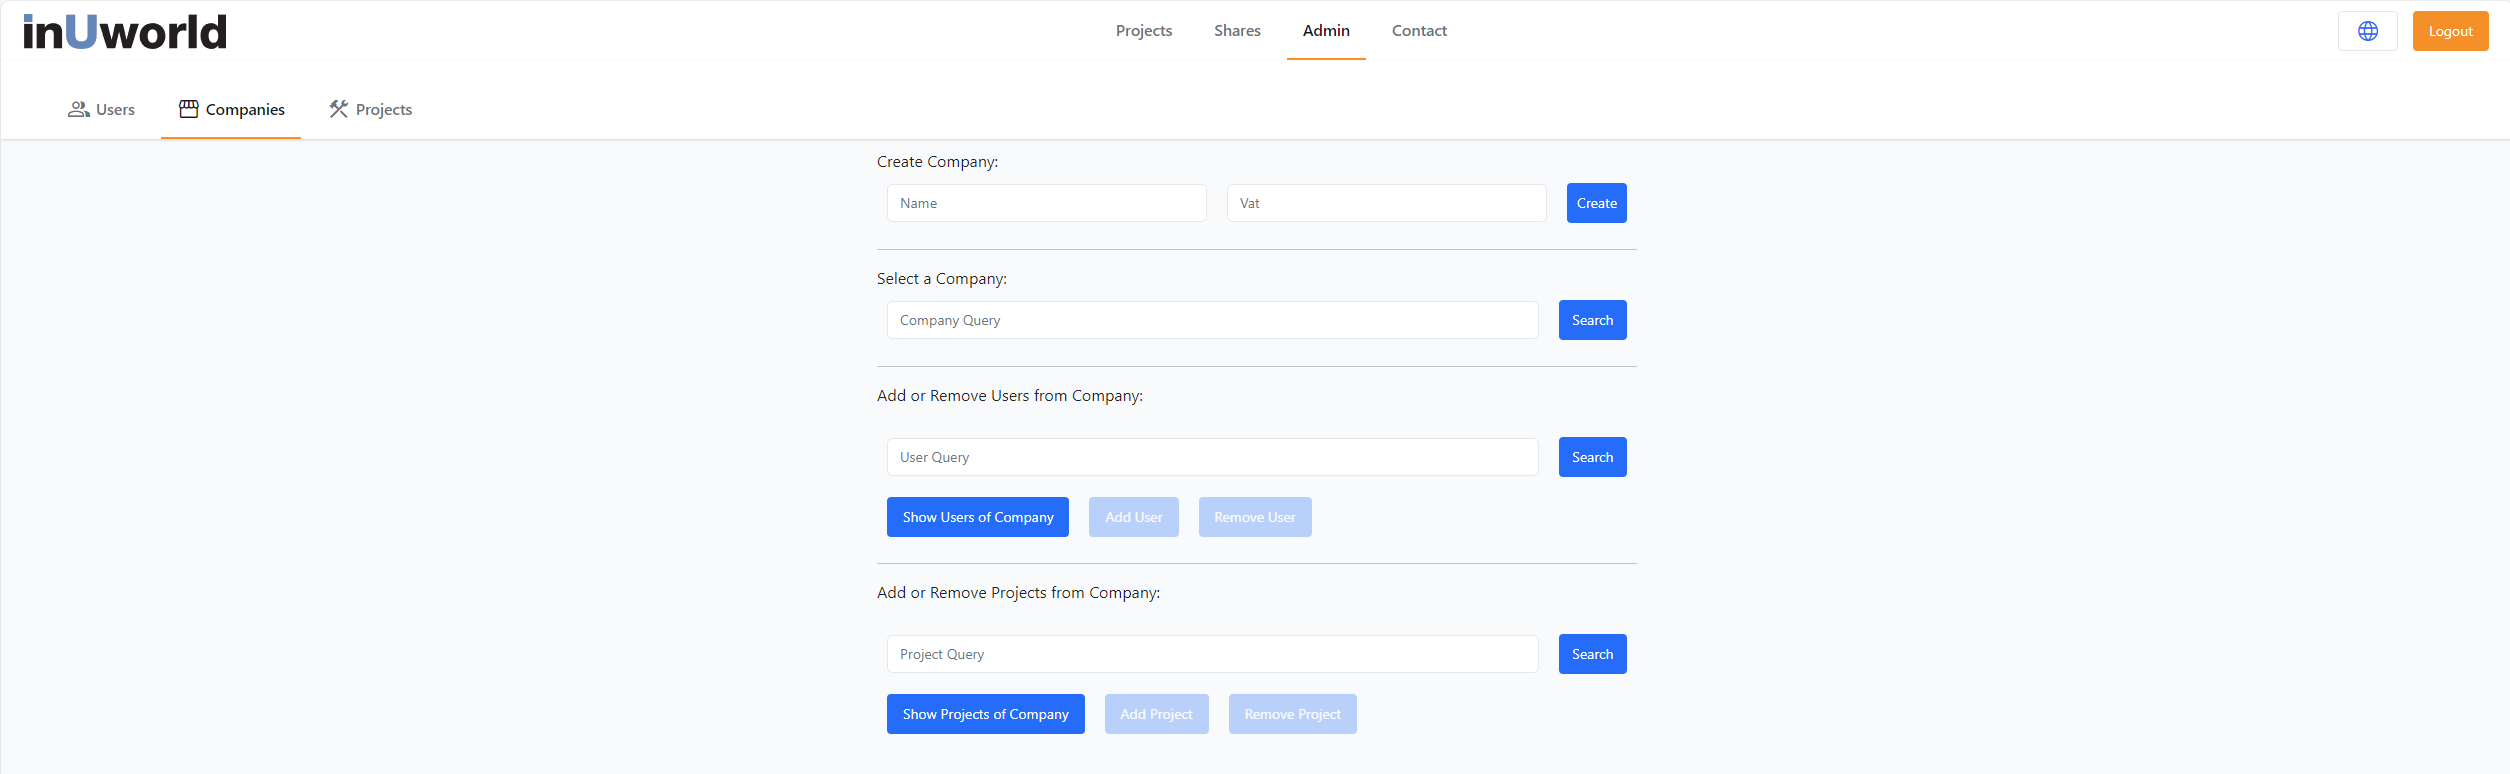Open the Contact page link
Image resolution: width=2510 pixels, height=774 pixels.
coord(1419,31)
